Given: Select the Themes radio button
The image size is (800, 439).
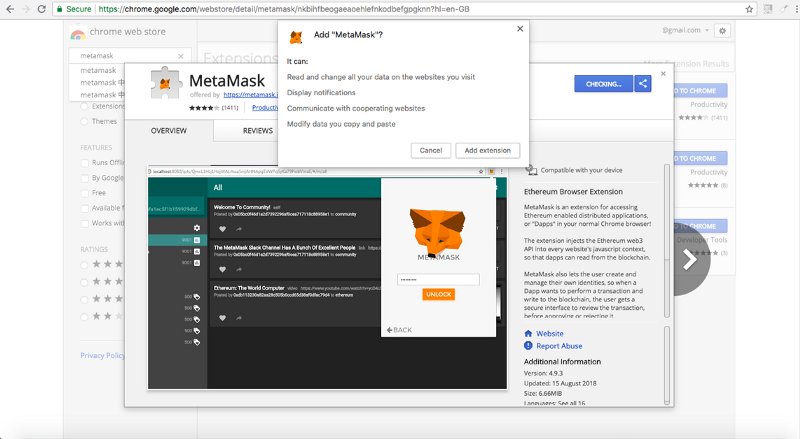Looking at the screenshot, I should (x=84, y=121).
